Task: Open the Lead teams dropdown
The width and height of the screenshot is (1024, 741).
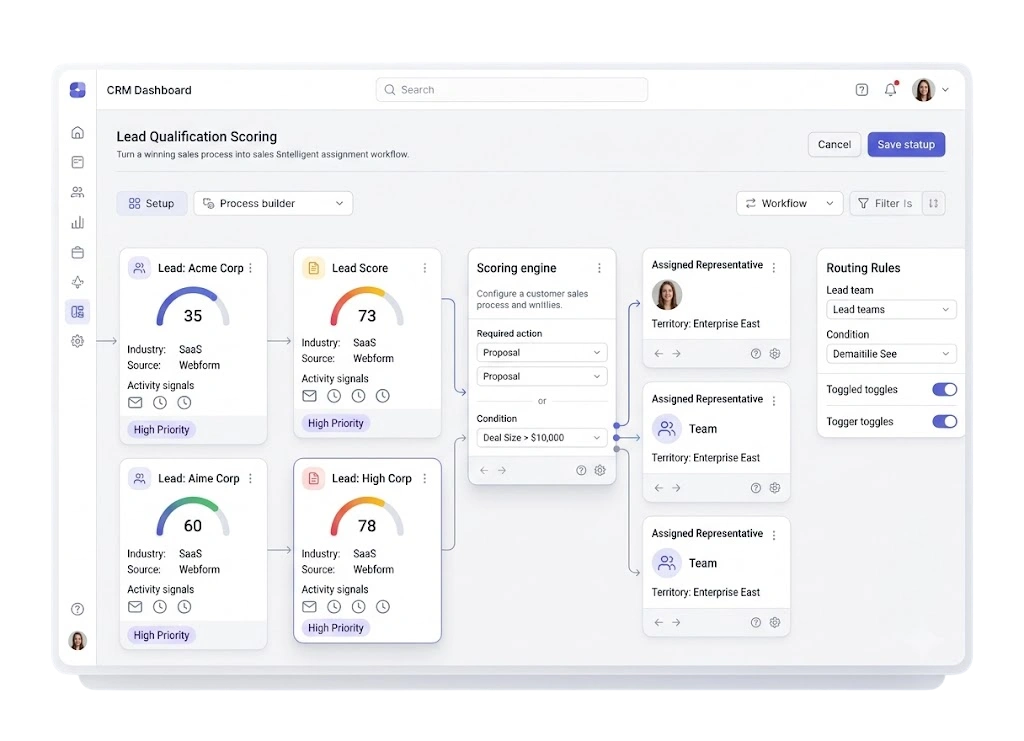Action: pyautogui.click(x=891, y=309)
